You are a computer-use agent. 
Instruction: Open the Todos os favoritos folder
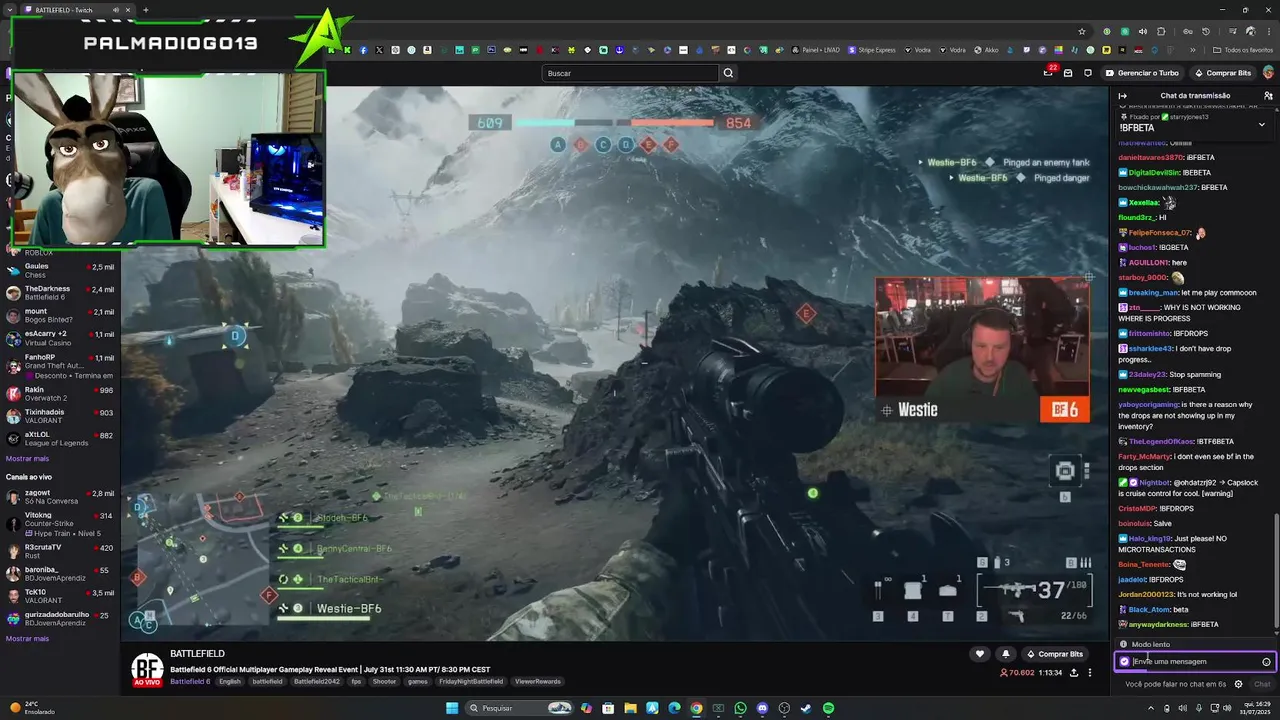1243,50
